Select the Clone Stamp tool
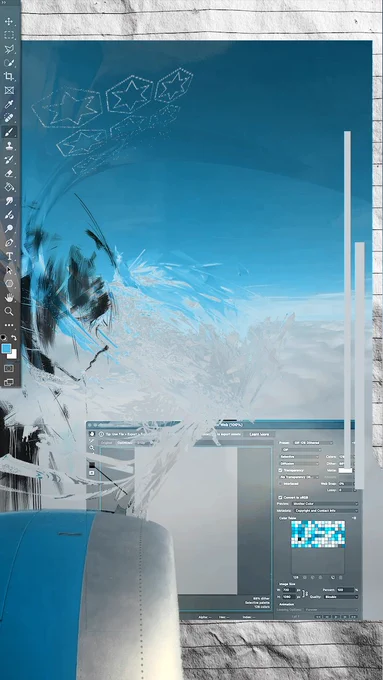This screenshot has height=680, width=383. [9, 146]
